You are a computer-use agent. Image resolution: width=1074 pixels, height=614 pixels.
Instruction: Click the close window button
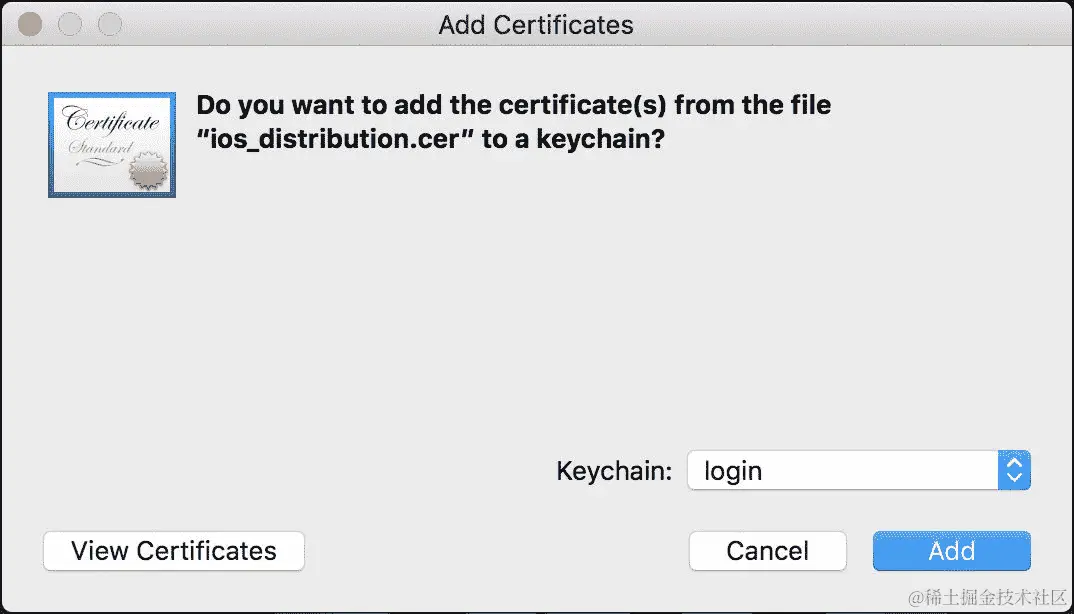pos(30,24)
